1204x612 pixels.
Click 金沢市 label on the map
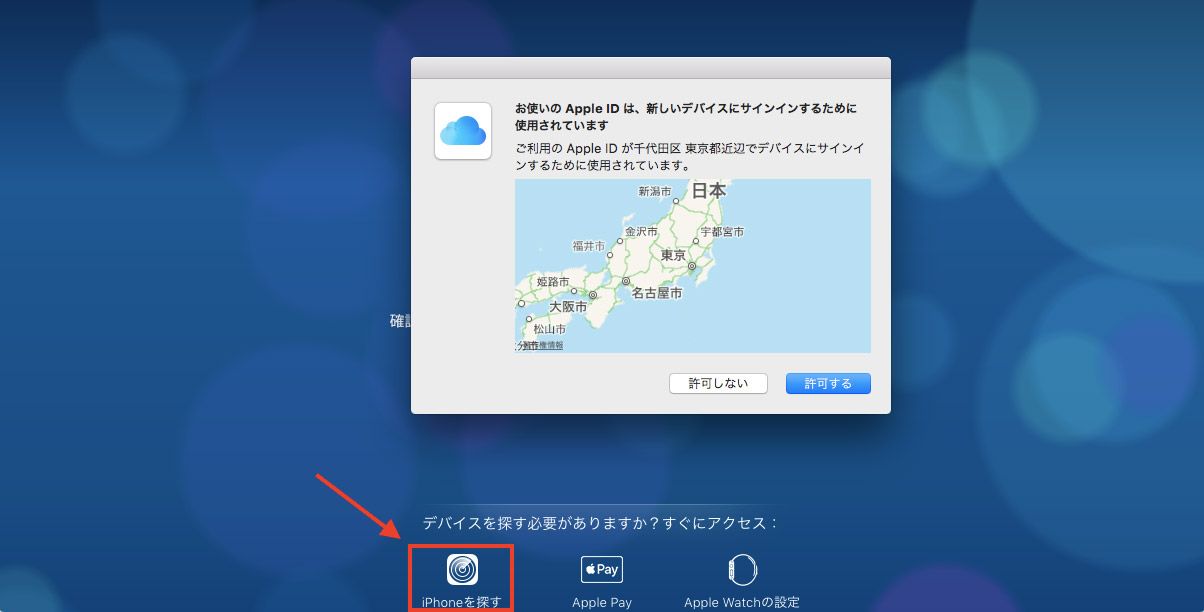click(x=642, y=231)
